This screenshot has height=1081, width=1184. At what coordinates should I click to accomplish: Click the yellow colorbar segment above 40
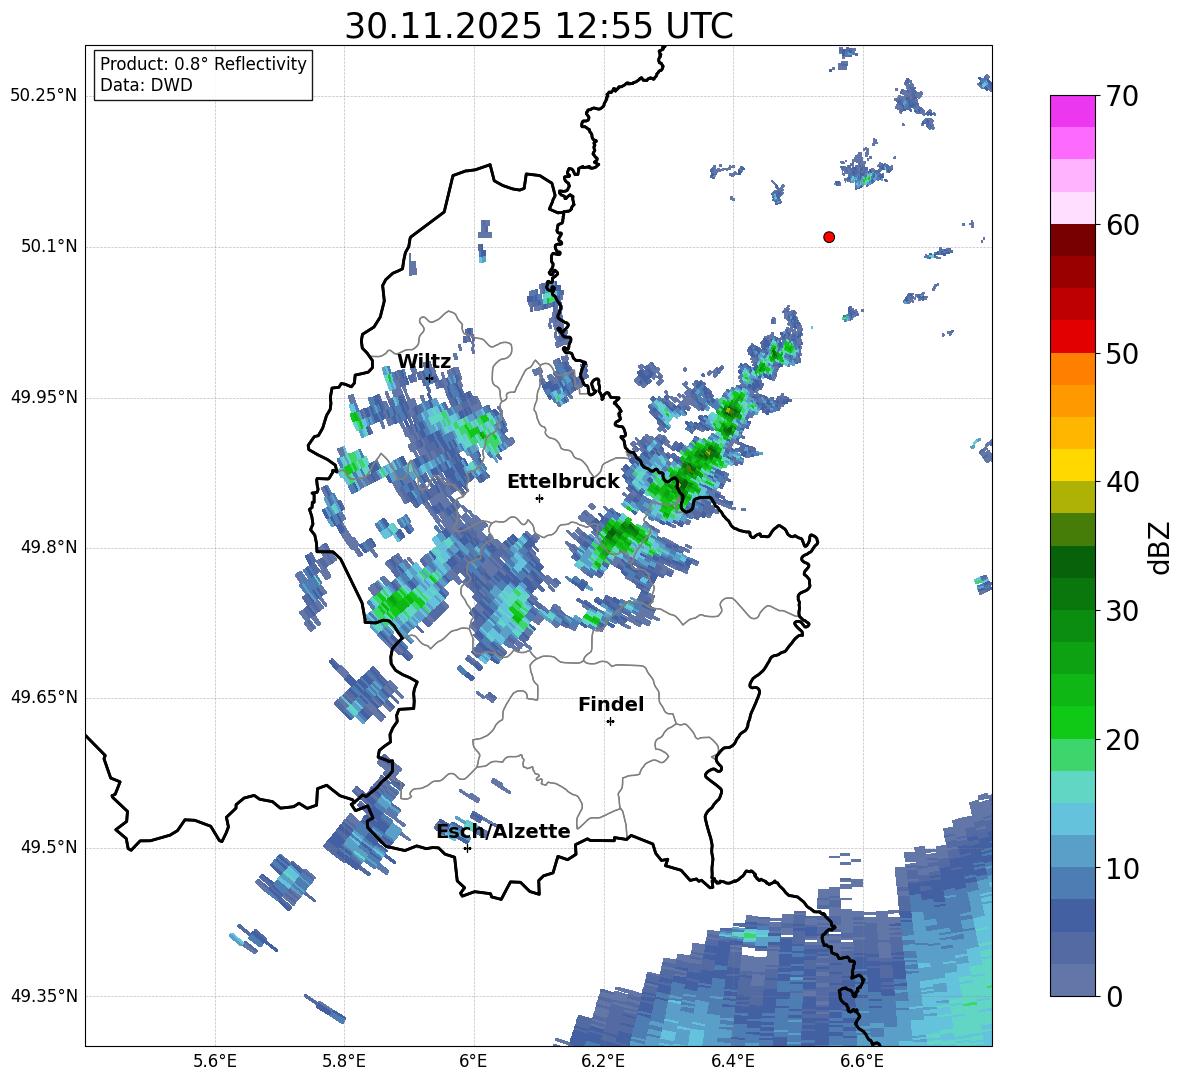1073,465
